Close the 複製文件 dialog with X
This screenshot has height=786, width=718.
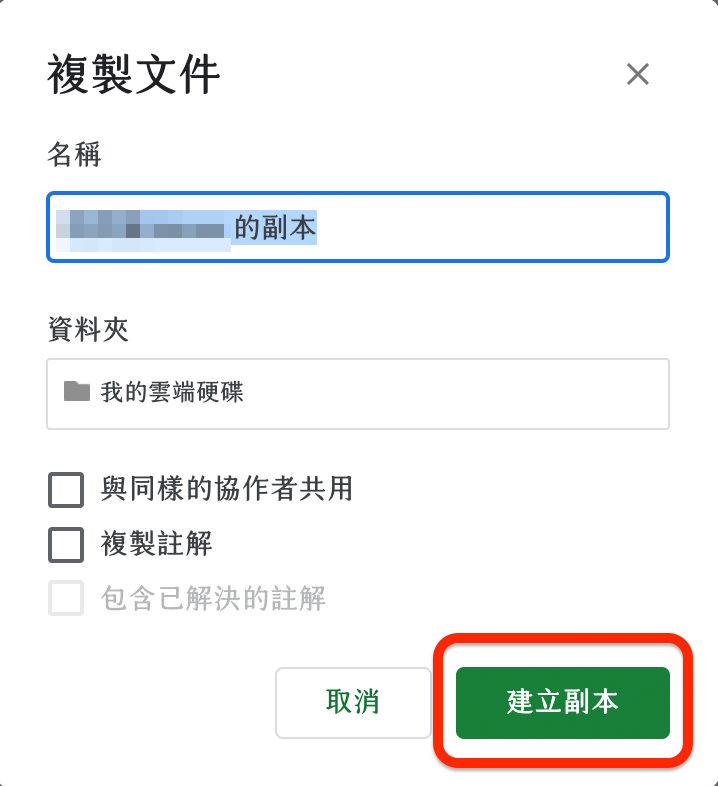637,74
